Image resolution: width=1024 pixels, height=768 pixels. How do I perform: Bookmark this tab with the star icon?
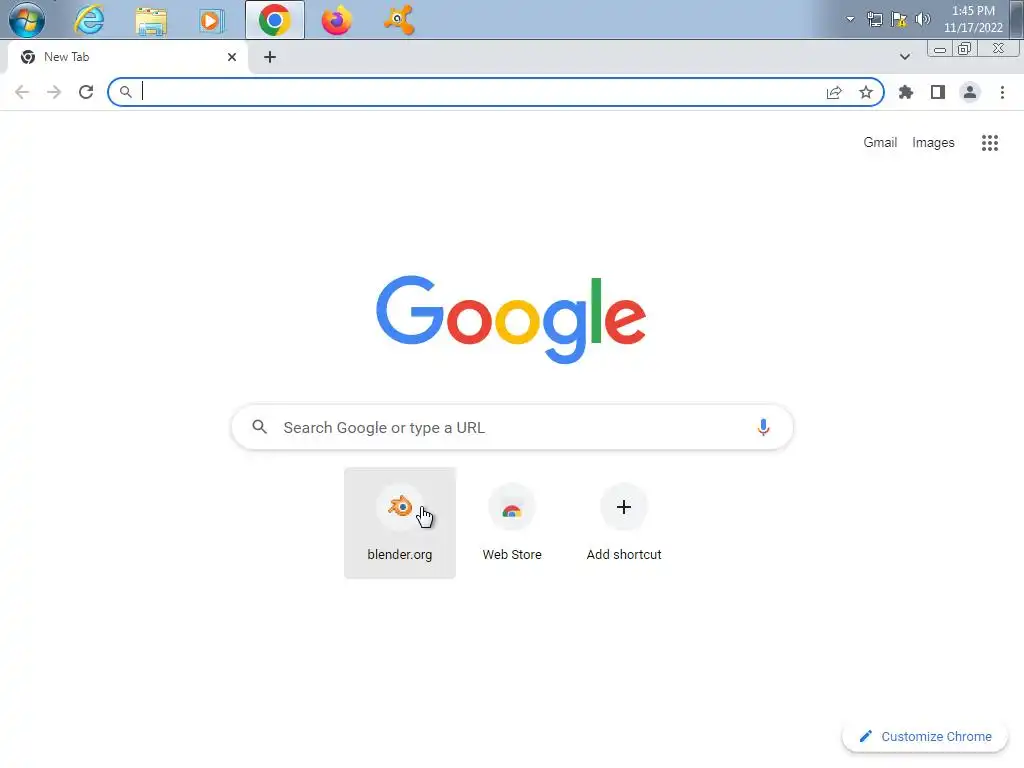pos(866,92)
